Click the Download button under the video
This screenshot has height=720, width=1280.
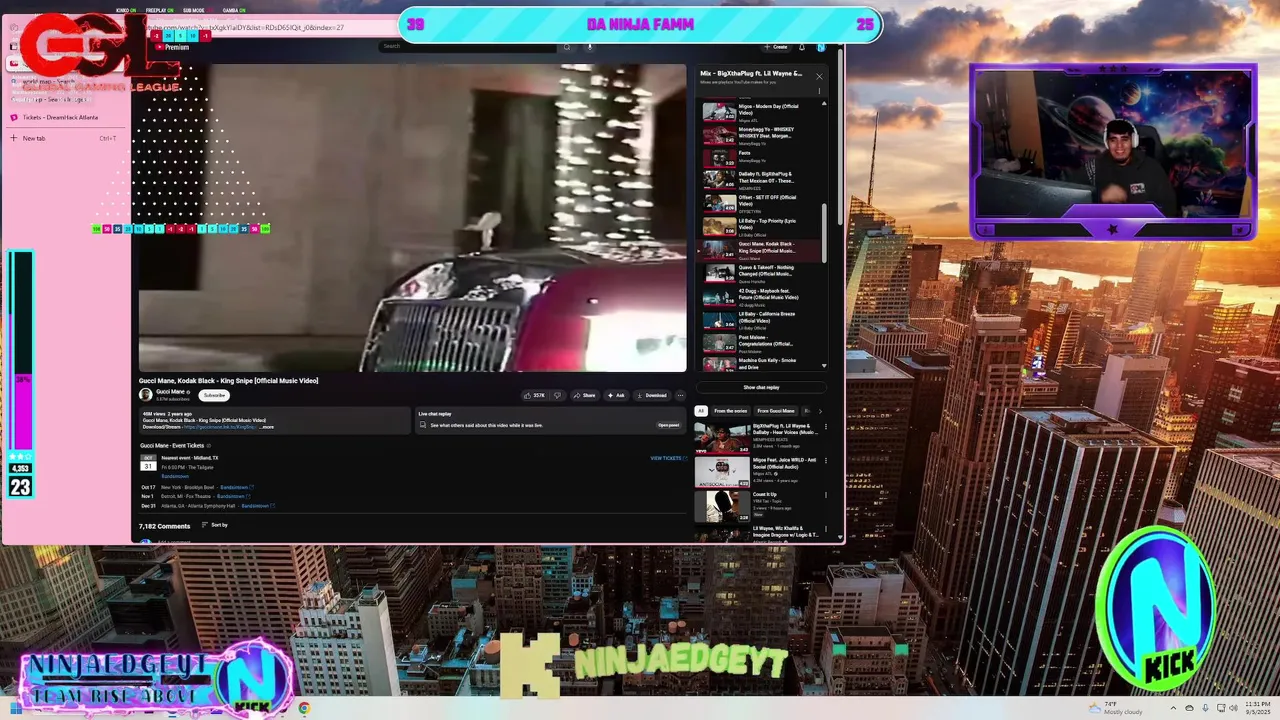(652, 395)
